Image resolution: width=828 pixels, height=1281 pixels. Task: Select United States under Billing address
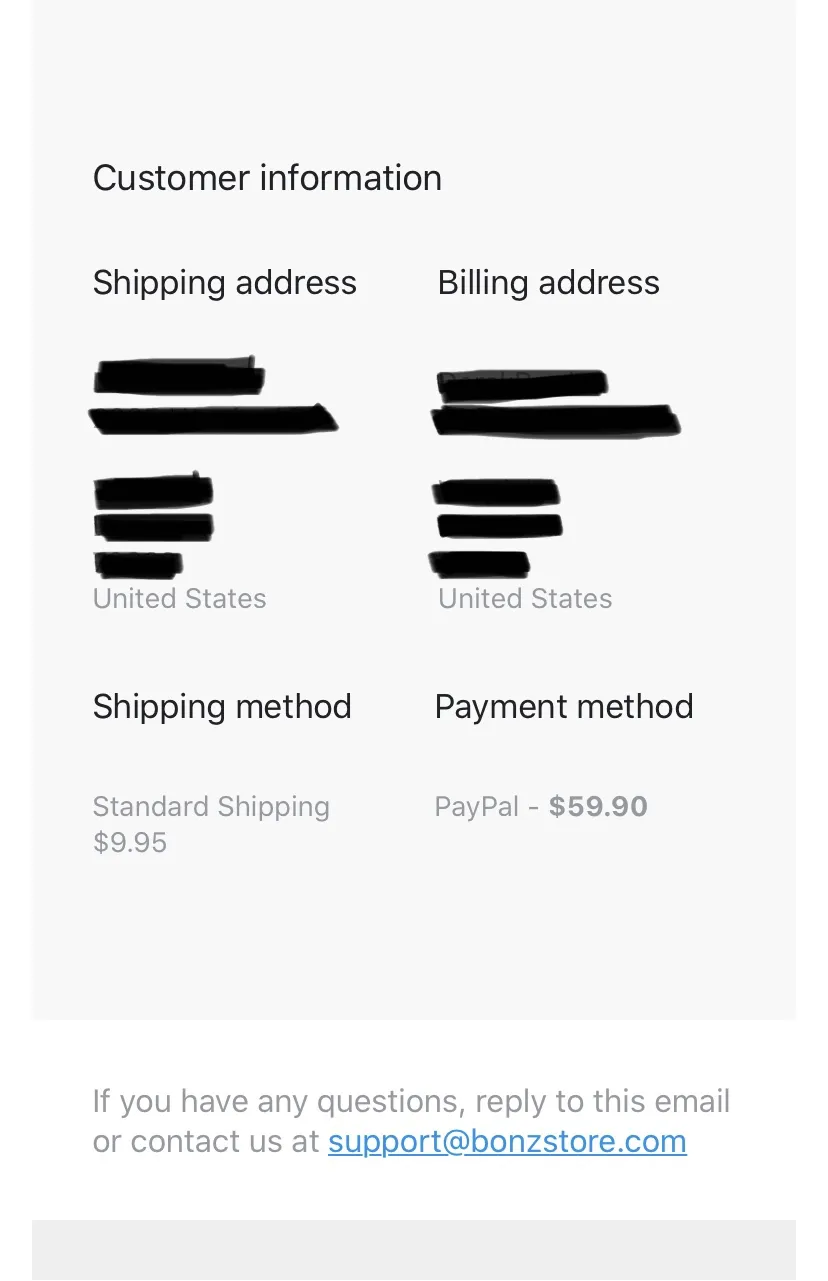pos(525,599)
